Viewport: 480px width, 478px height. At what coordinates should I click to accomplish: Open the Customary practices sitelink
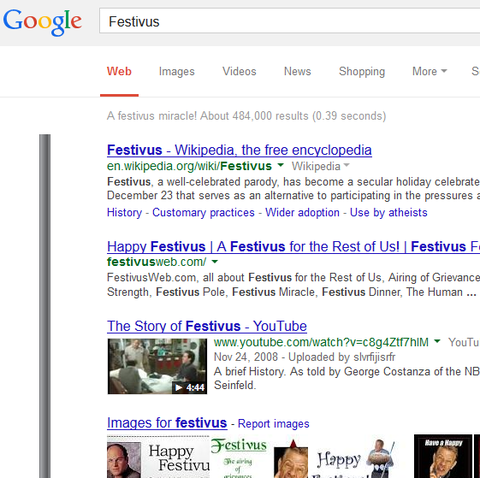[x=203, y=213]
